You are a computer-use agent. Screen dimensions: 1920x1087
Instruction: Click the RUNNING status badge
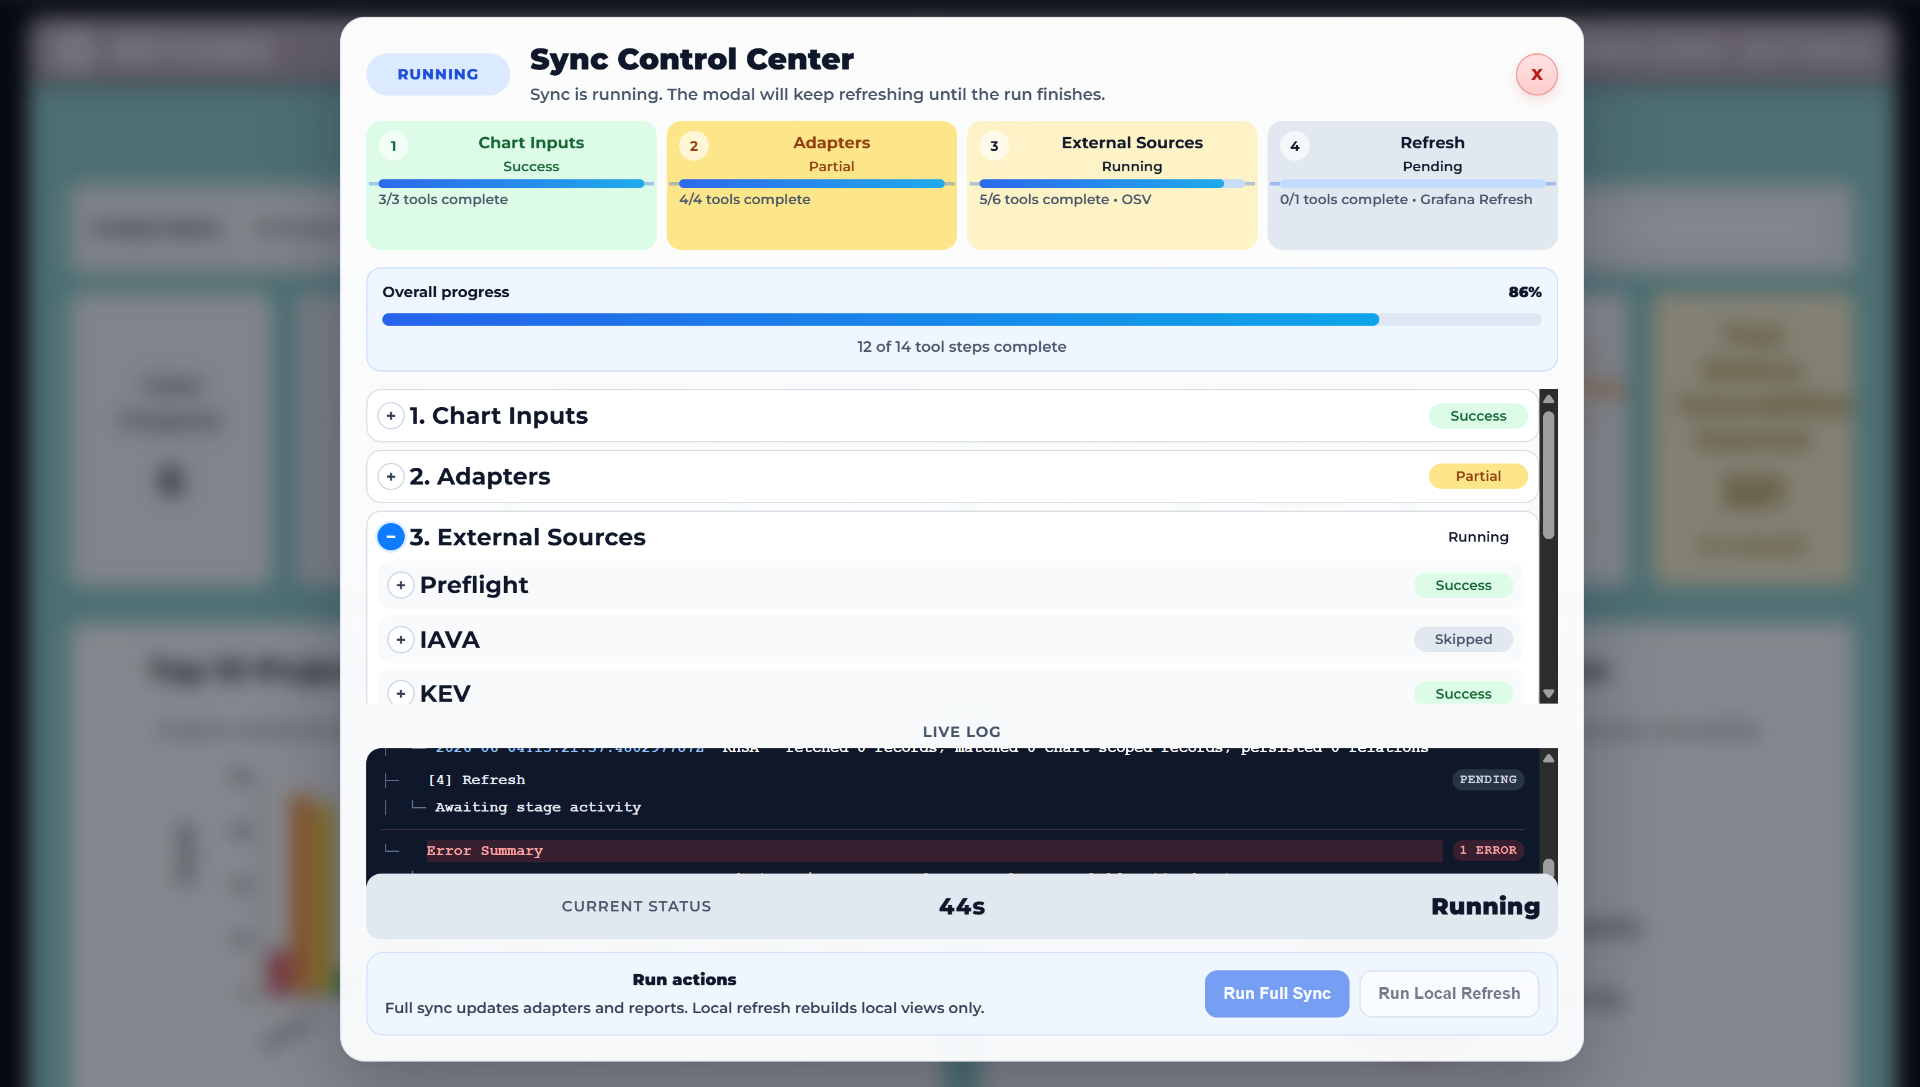[x=438, y=75]
